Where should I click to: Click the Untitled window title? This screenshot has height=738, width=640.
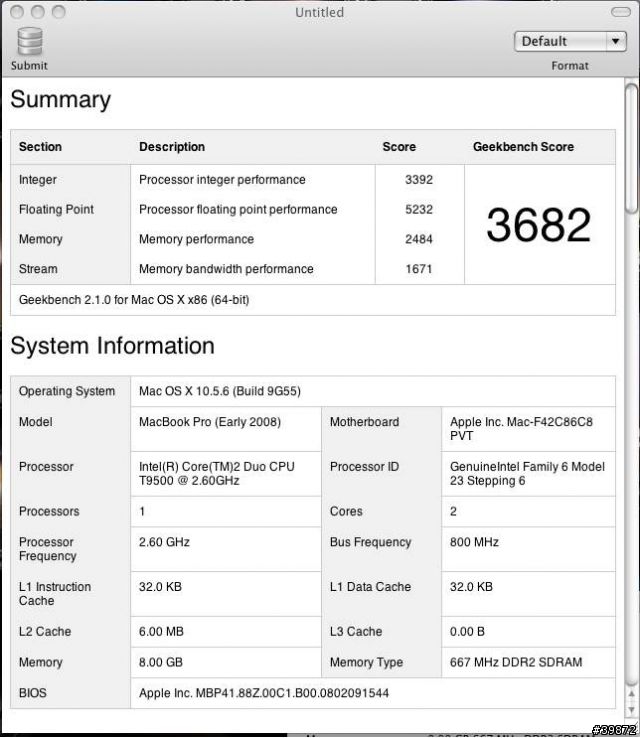tap(320, 12)
